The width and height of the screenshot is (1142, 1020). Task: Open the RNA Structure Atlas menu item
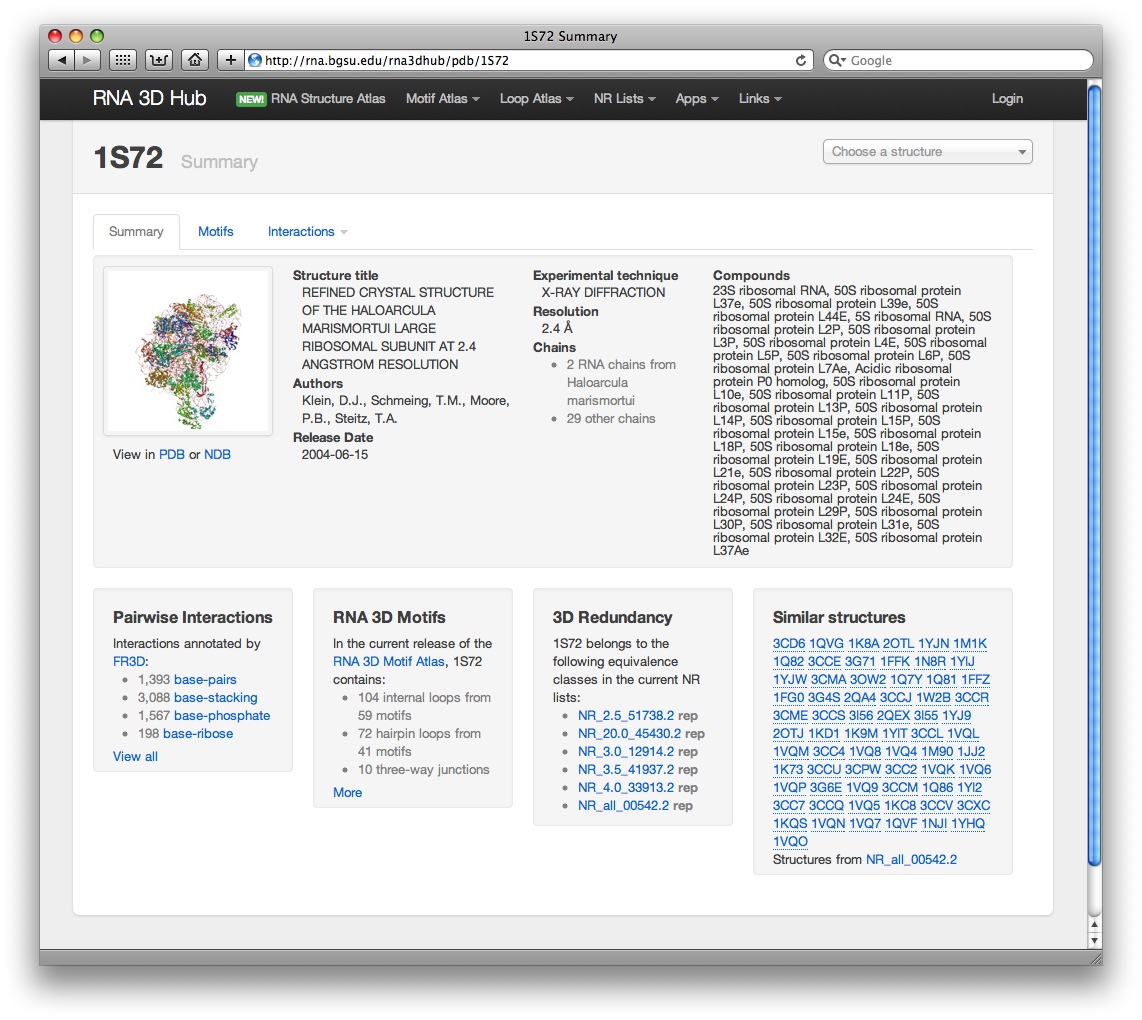click(327, 99)
